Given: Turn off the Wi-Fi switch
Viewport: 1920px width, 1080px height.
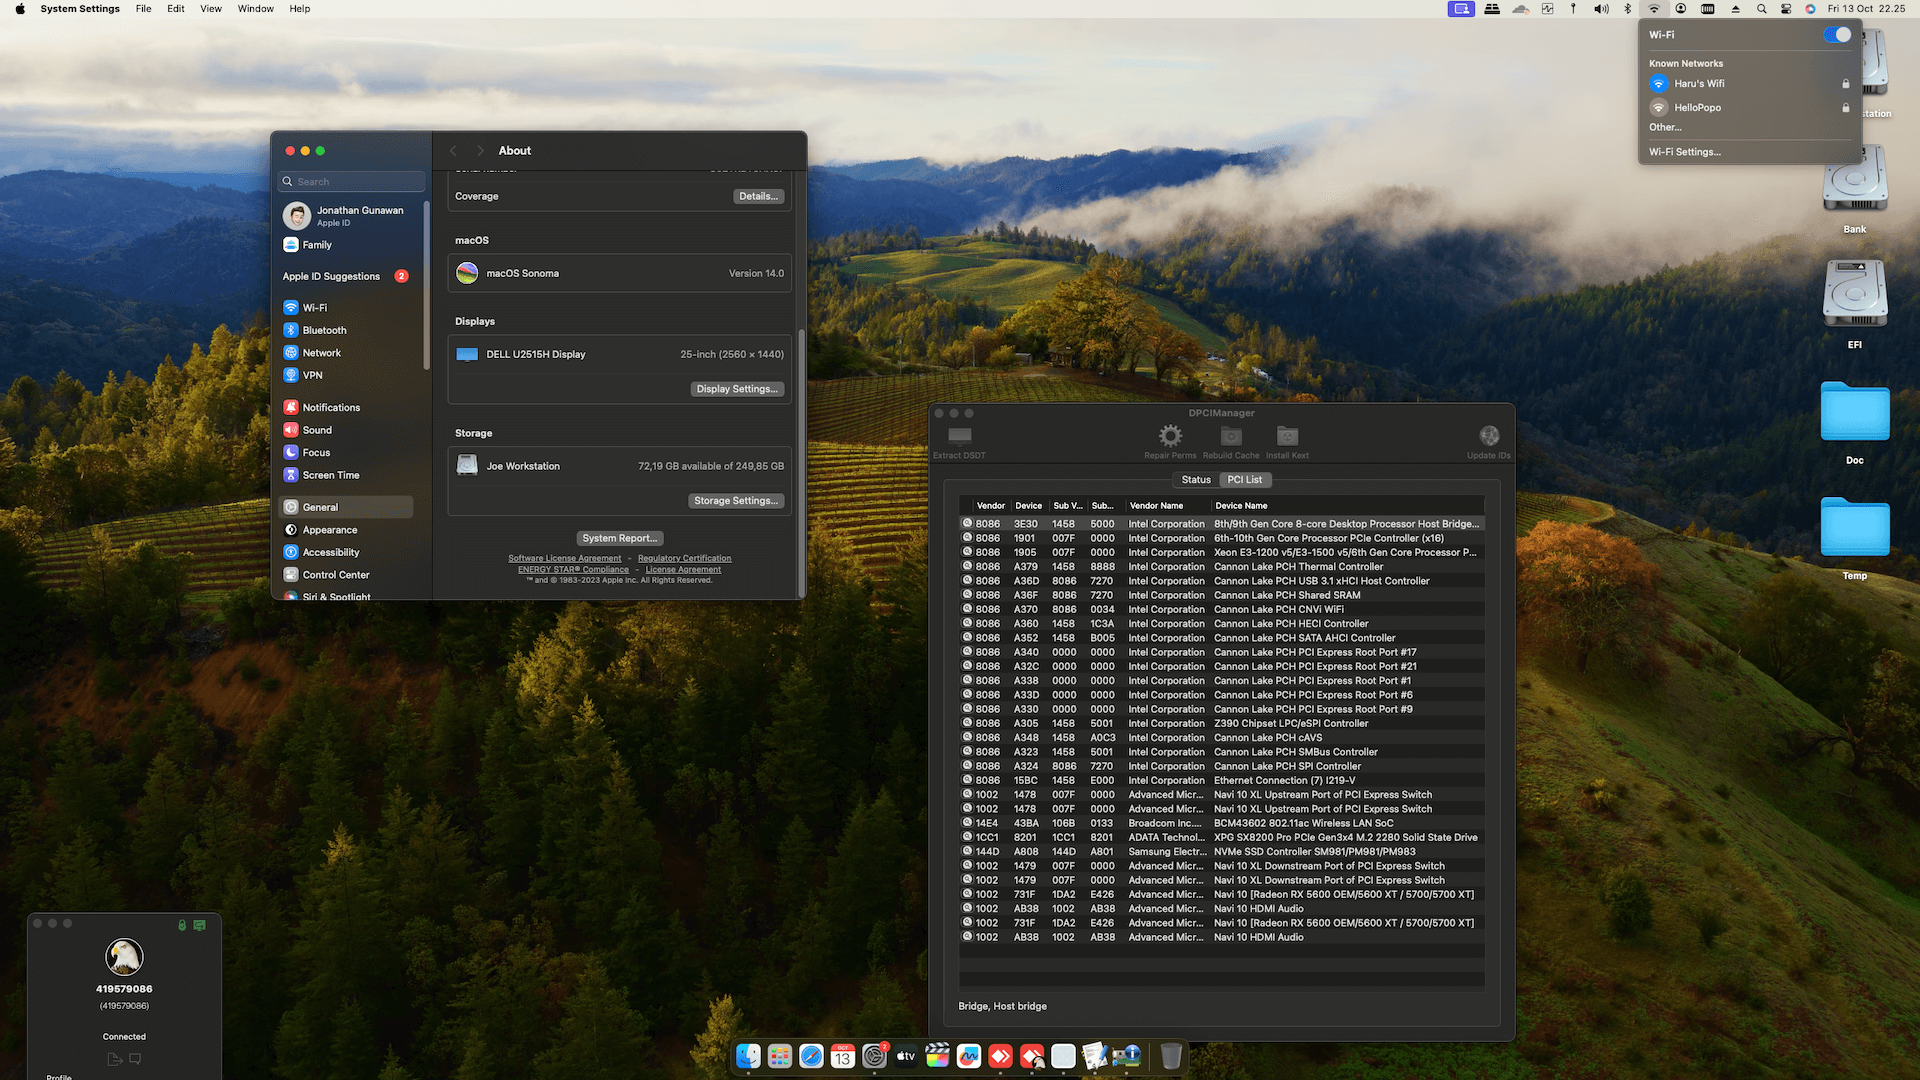Looking at the screenshot, I should coord(1837,35).
